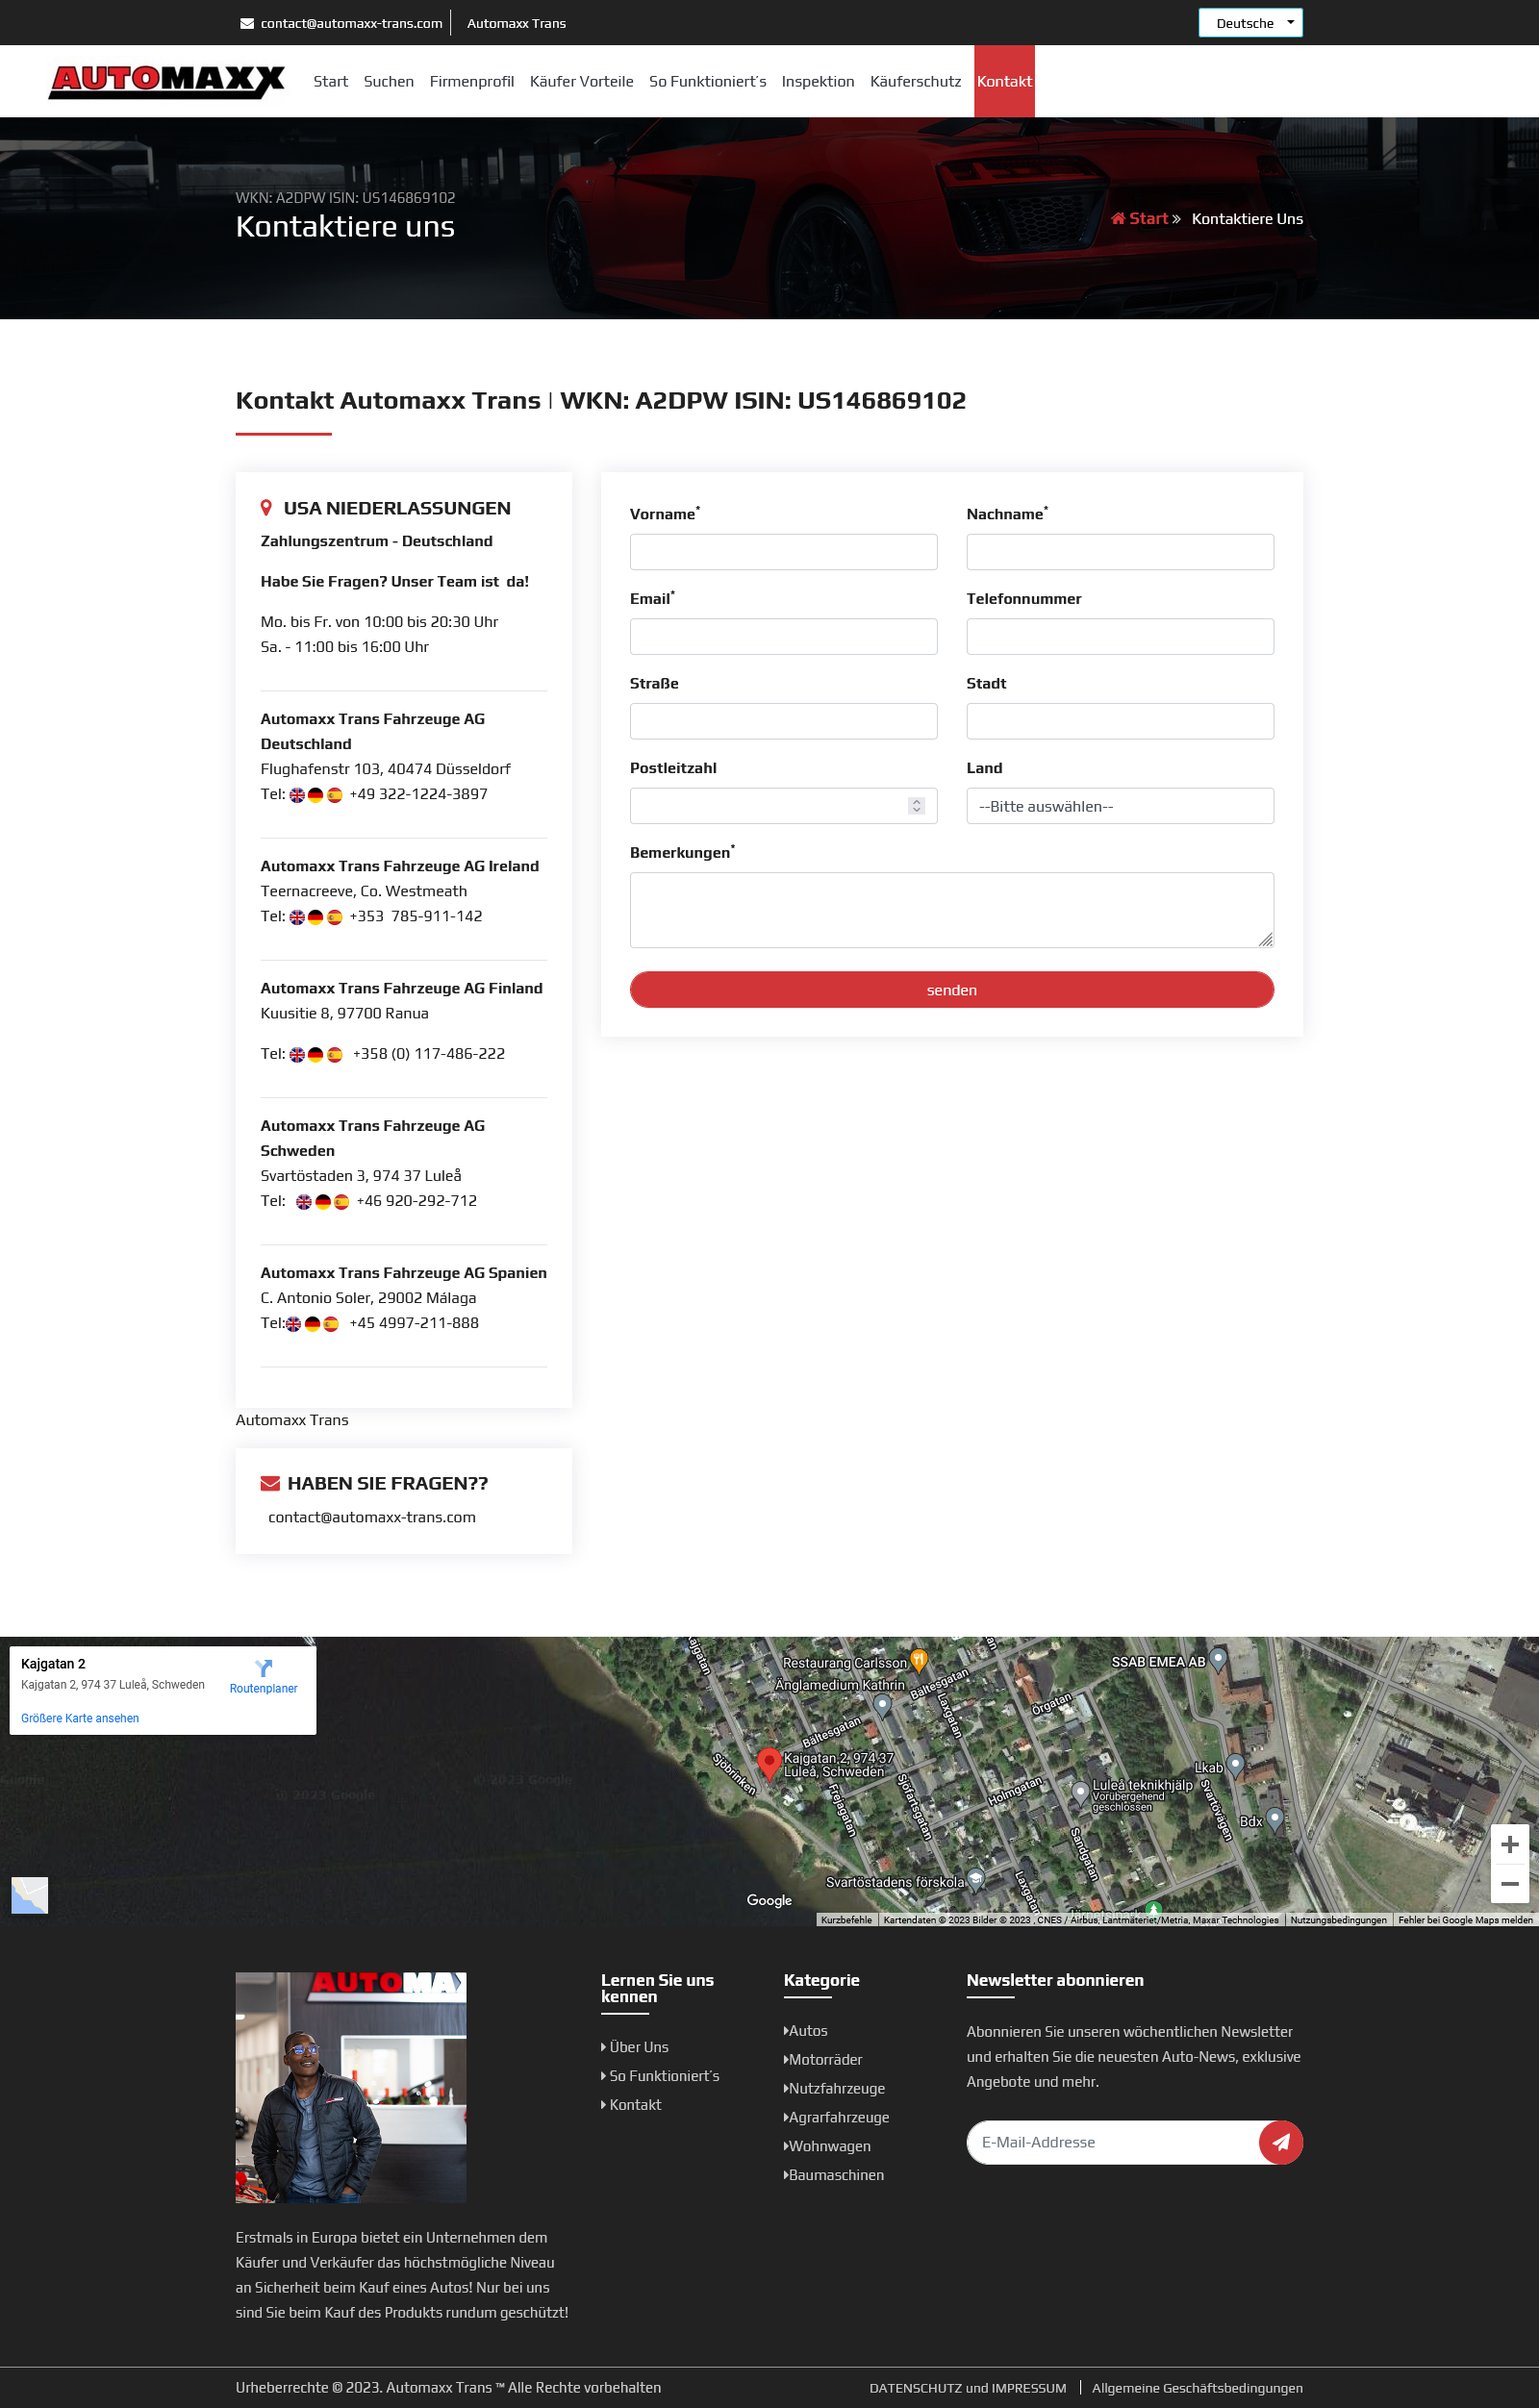The height and width of the screenshot is (2408, 1539).
Task: Click the Automaxx logo
Action: (167, 81)
